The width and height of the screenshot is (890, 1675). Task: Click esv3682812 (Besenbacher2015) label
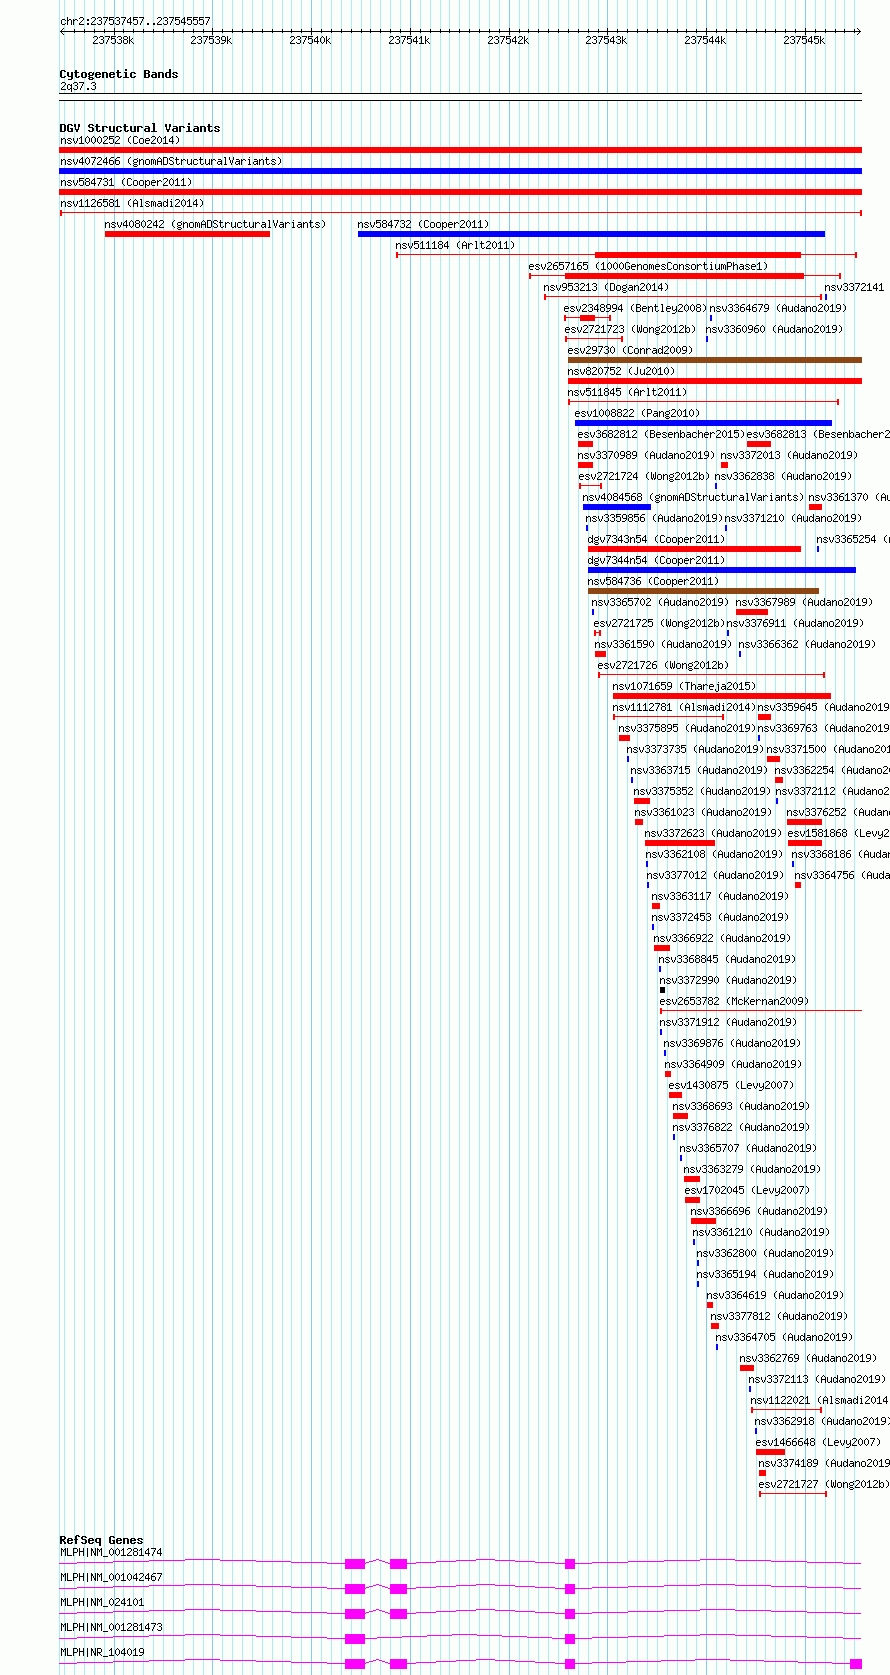661,434
